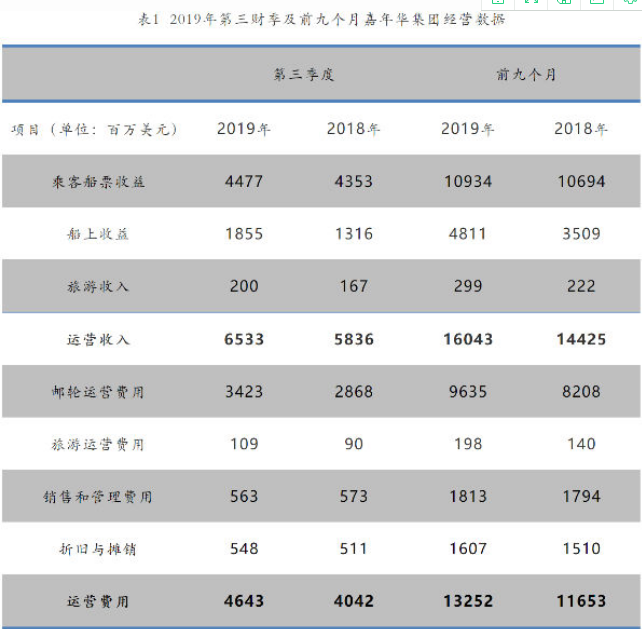642x629 pixels.
Task: Click the cell with 8208
Action: [x=581, y=392]
